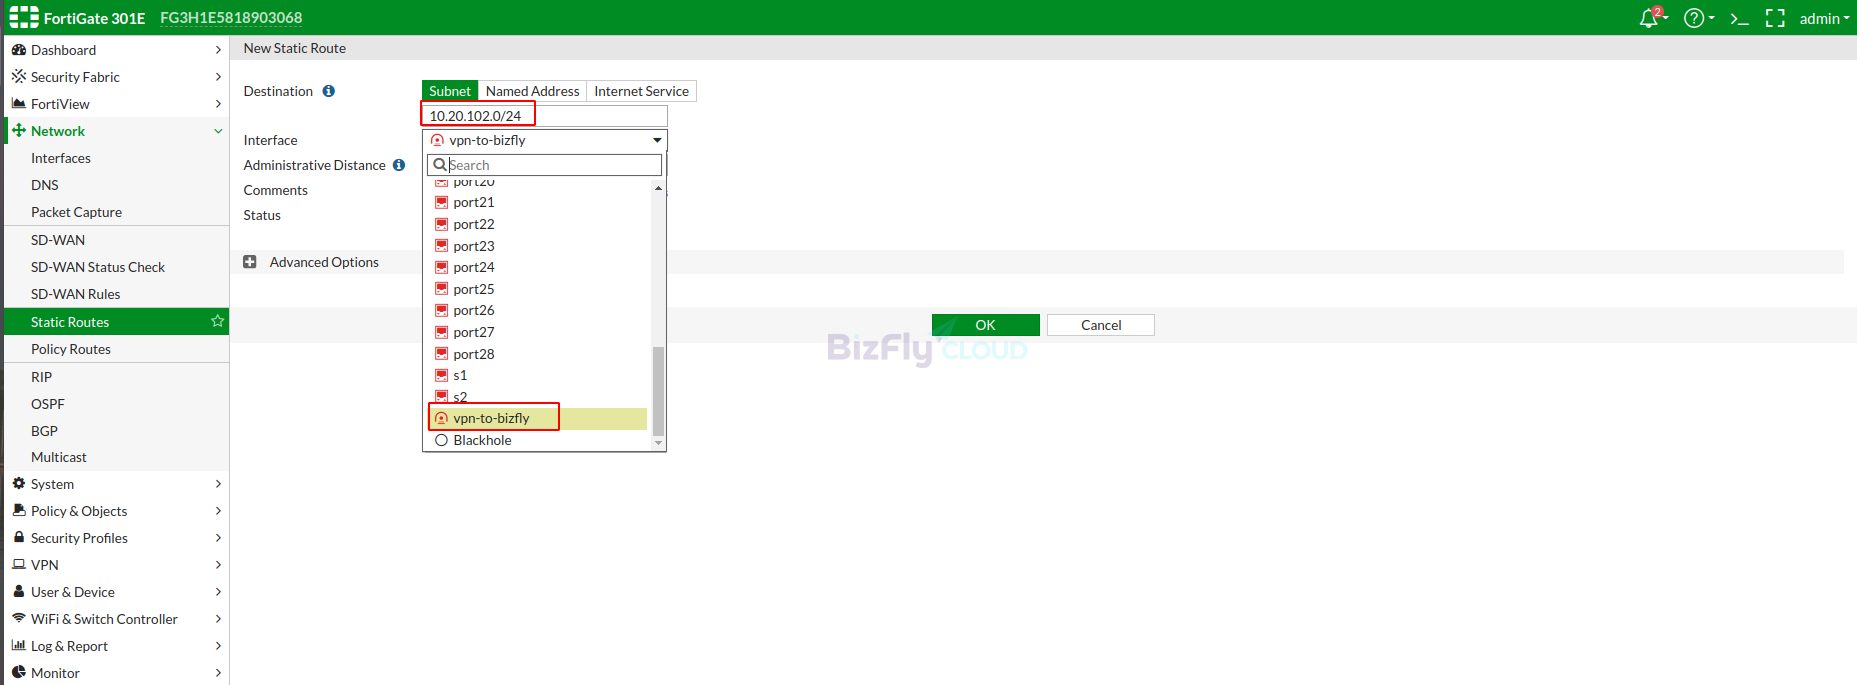The width and height of the screenshot is (1857, 685).
Task: Show Administrative Distance info icon
Action: (399, 165)
